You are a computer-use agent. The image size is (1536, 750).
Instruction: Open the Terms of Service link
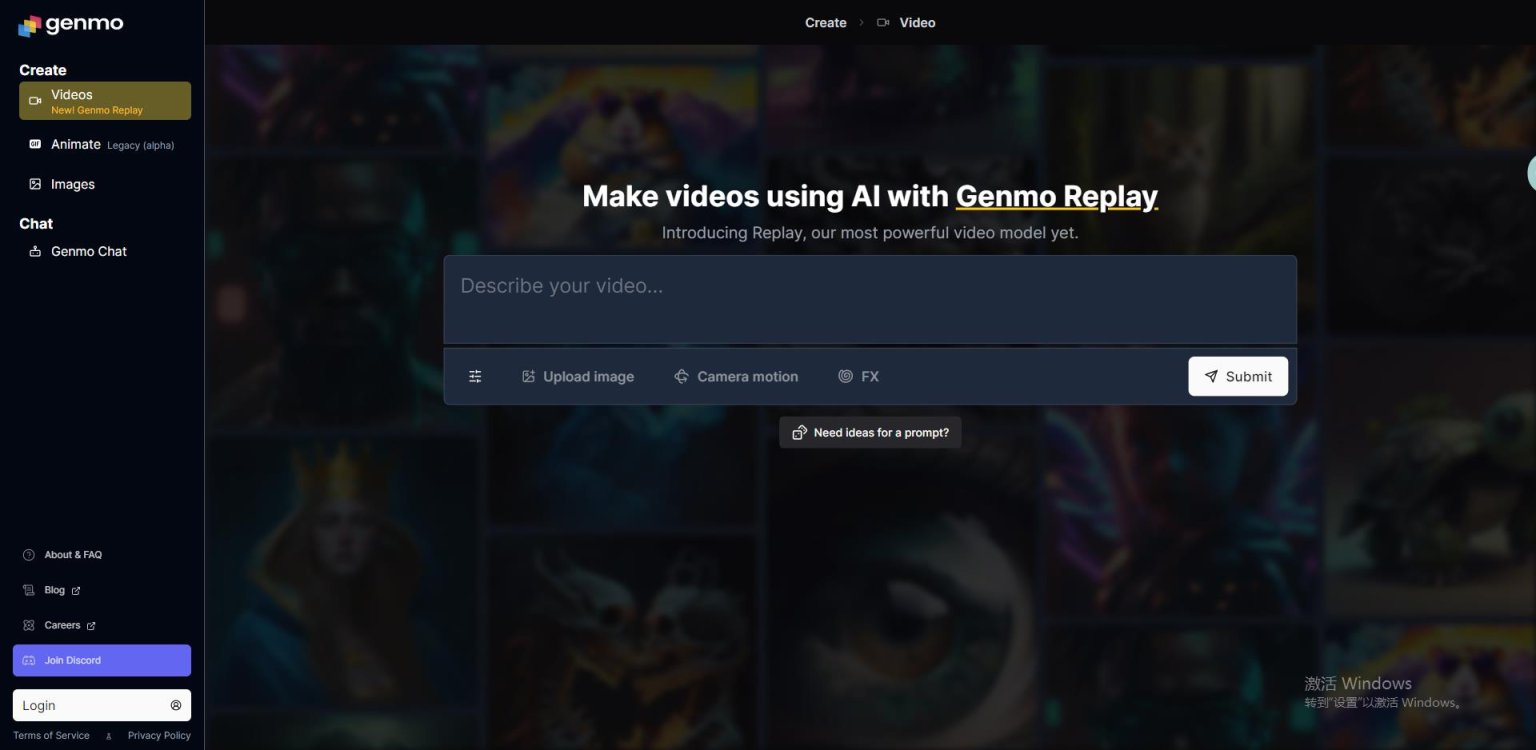click(51, 736)
